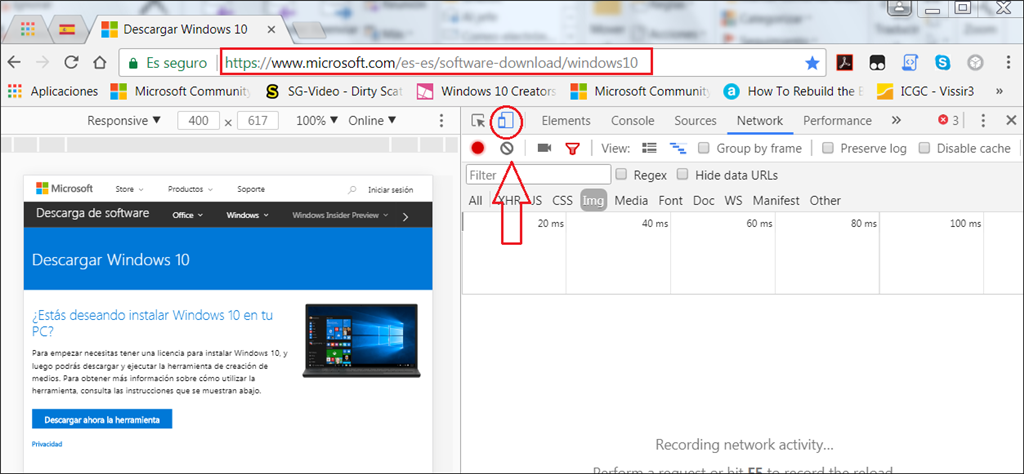Expand the Windows submenu
Image resolution: width=1024 pixels, height=474 pixels.
(x=248, y=215)
